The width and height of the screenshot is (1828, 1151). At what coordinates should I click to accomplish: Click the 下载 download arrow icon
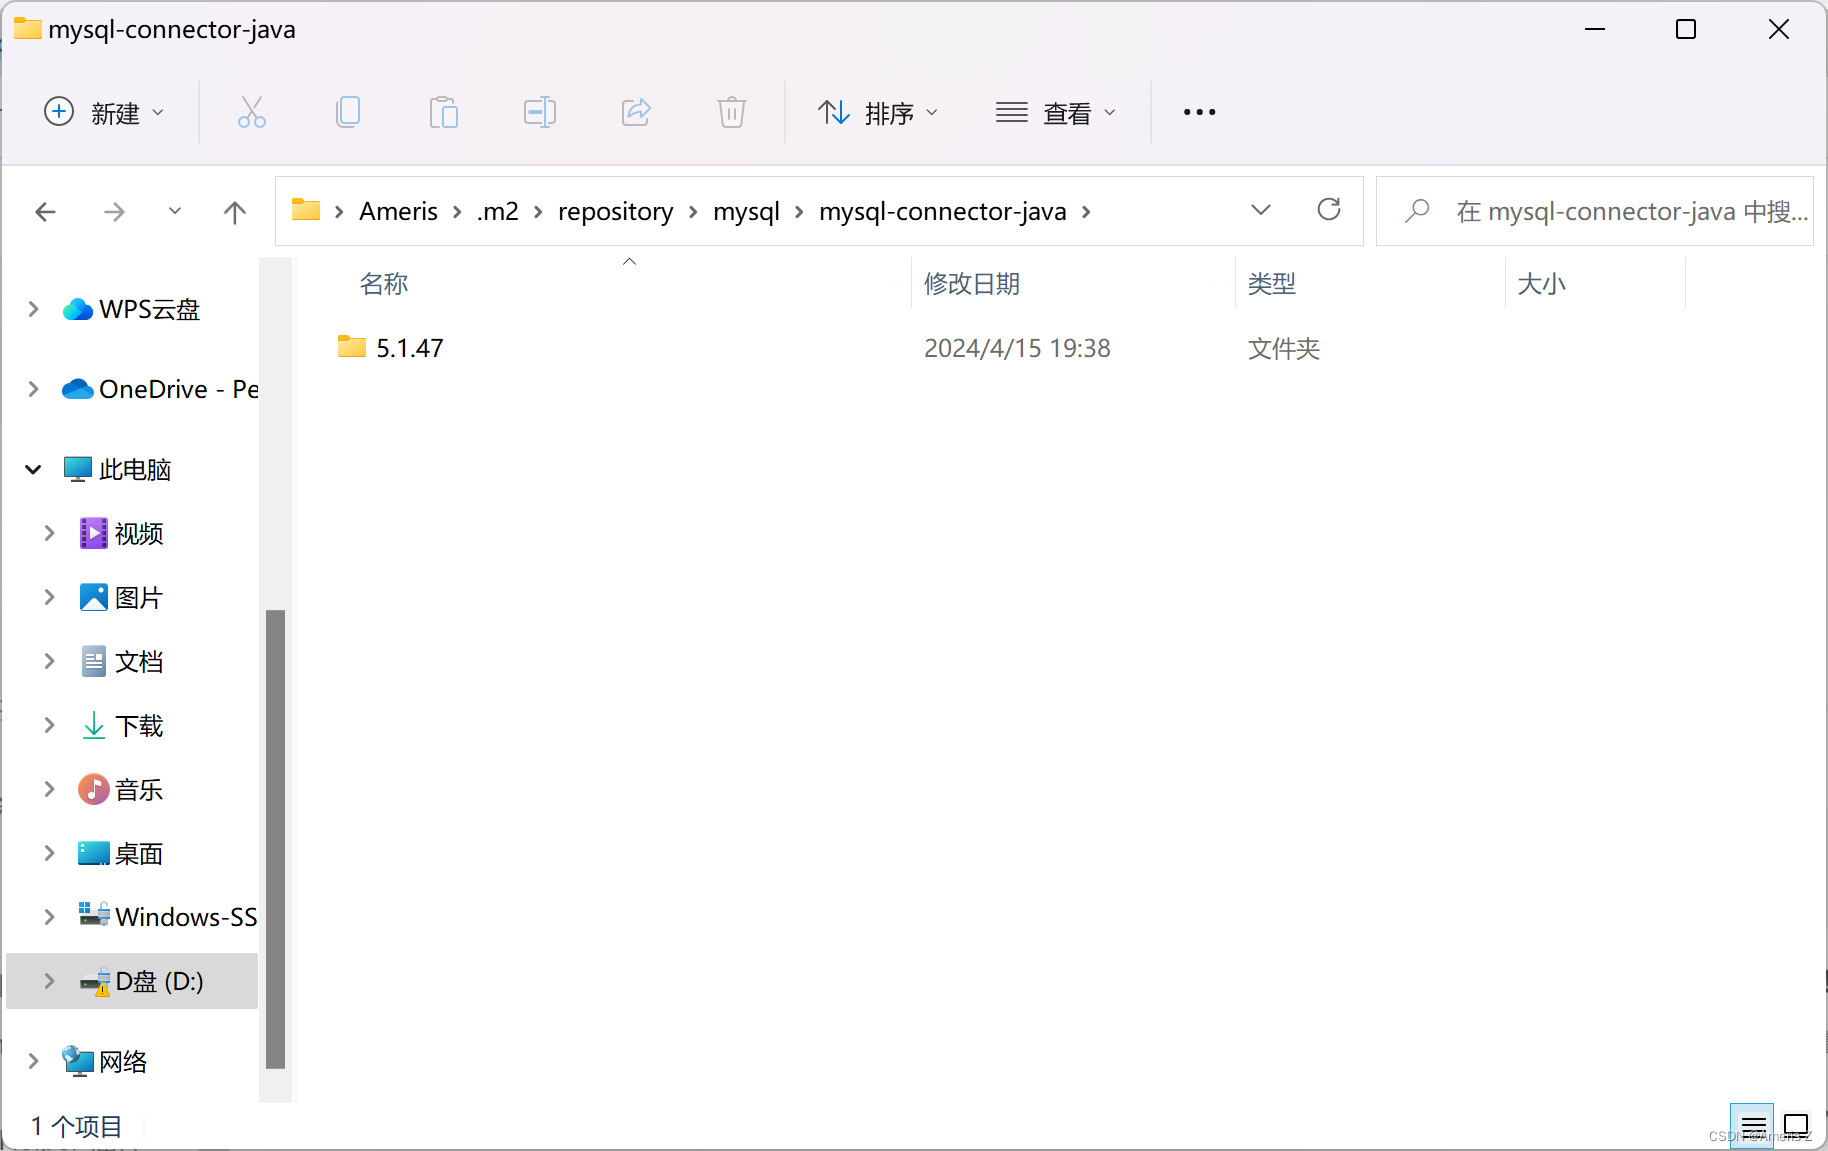pyautogui.click(x=94, y=725)
